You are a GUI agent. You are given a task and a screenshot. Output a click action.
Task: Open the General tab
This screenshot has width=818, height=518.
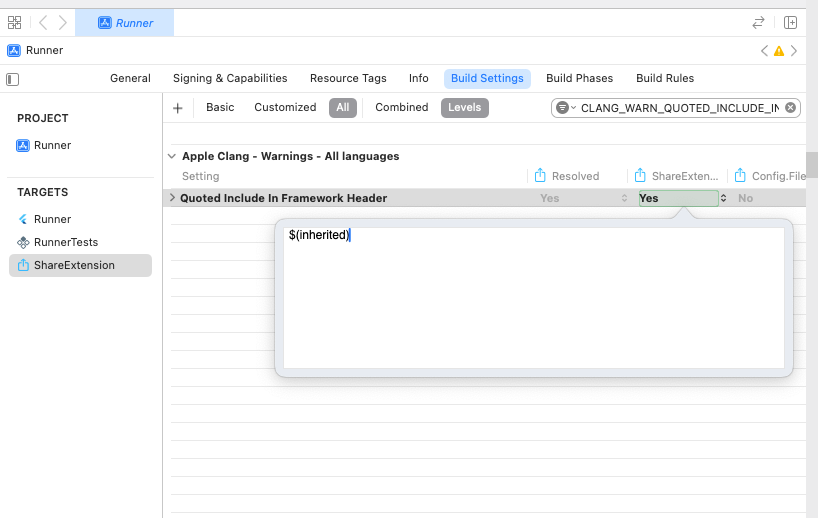pyautogui.click(x=130, y=78)
